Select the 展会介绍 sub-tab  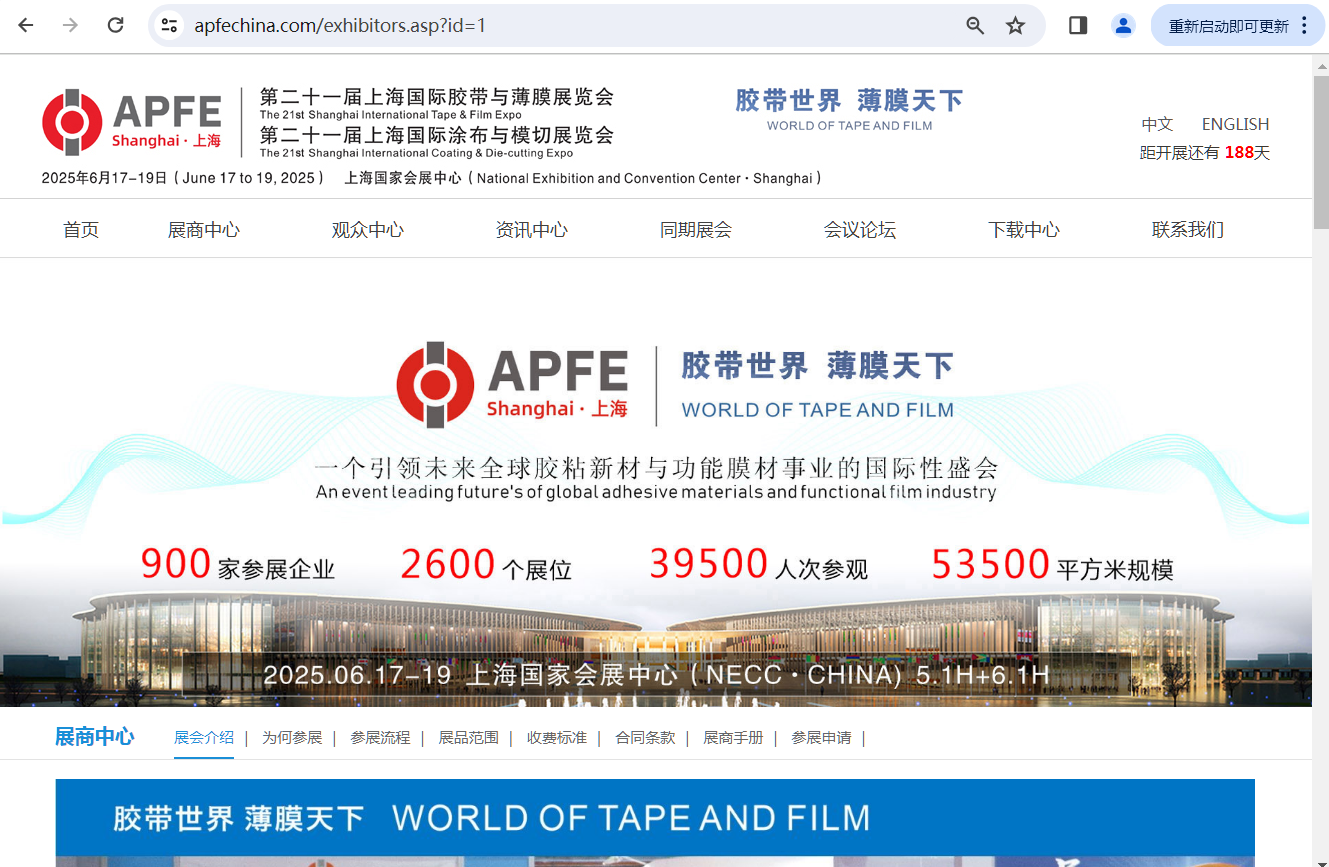(204, 738)
